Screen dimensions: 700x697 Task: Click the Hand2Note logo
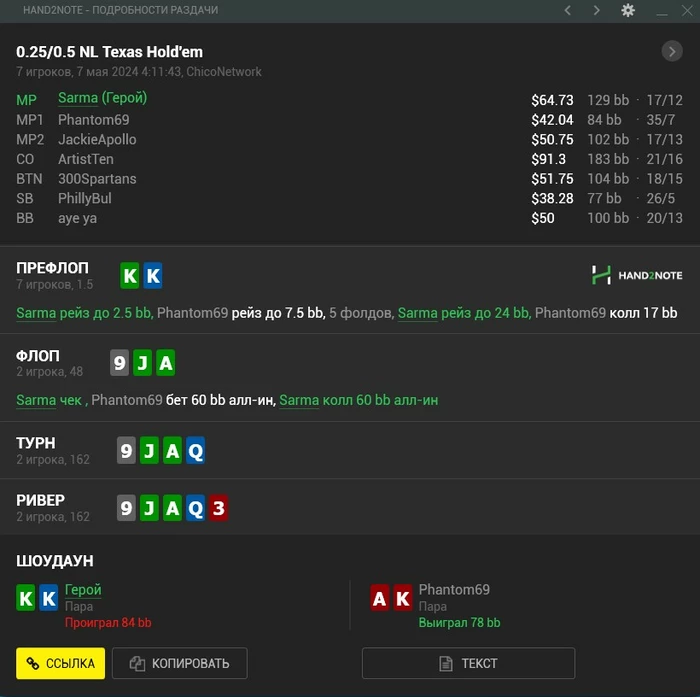pyautogui.click(x=637, y=275)
